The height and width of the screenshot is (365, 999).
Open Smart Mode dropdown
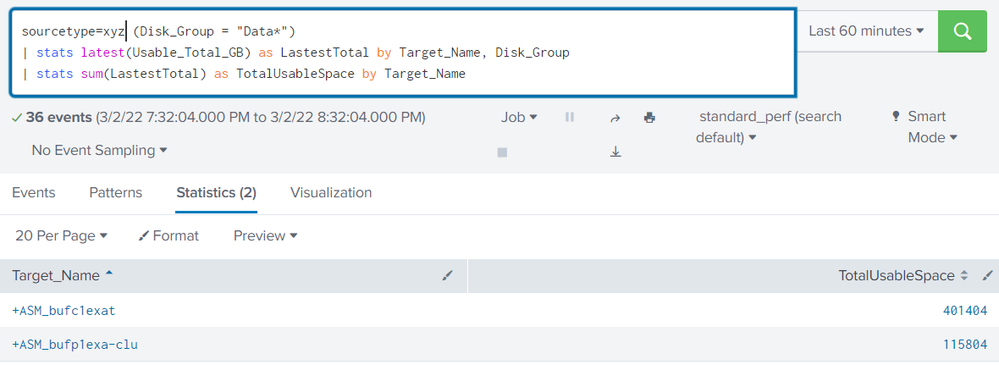point(924,127)
